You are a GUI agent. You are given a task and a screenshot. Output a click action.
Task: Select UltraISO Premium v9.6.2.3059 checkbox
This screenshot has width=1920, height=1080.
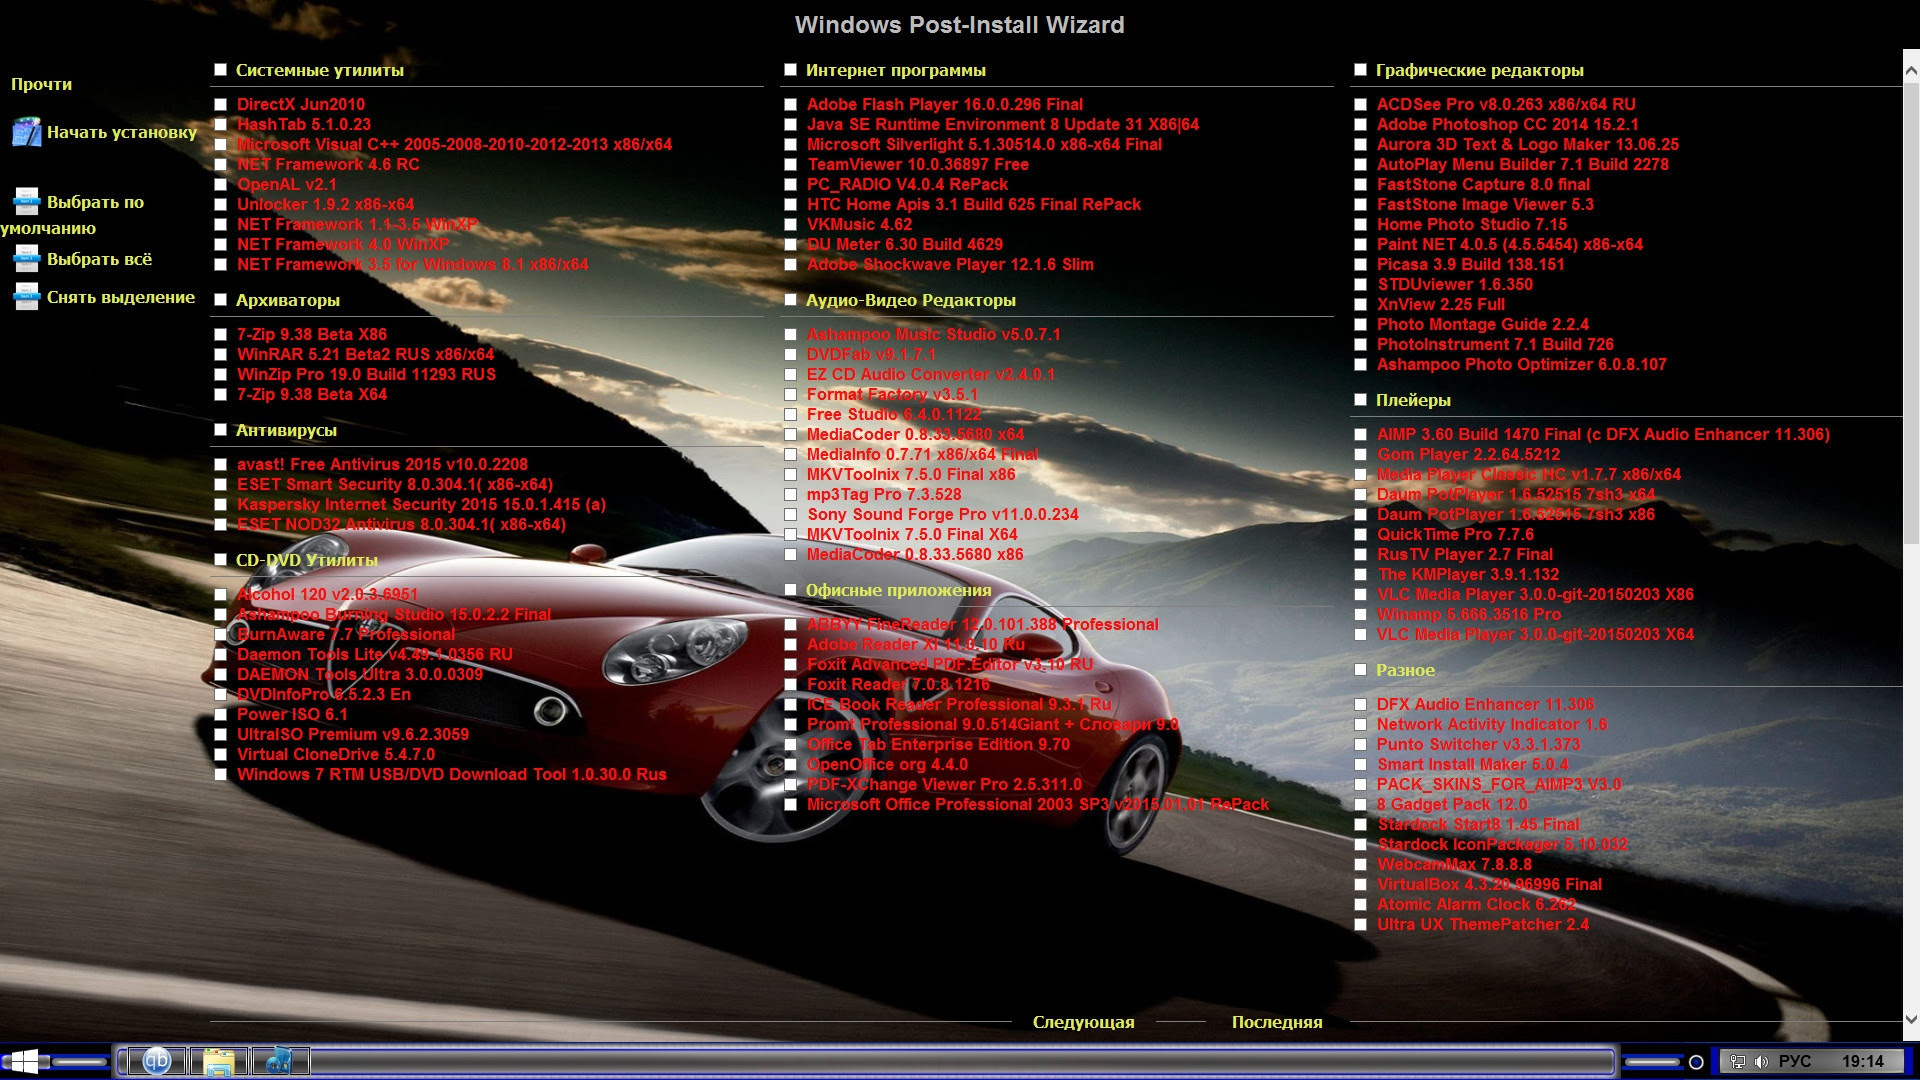[220, 734]
